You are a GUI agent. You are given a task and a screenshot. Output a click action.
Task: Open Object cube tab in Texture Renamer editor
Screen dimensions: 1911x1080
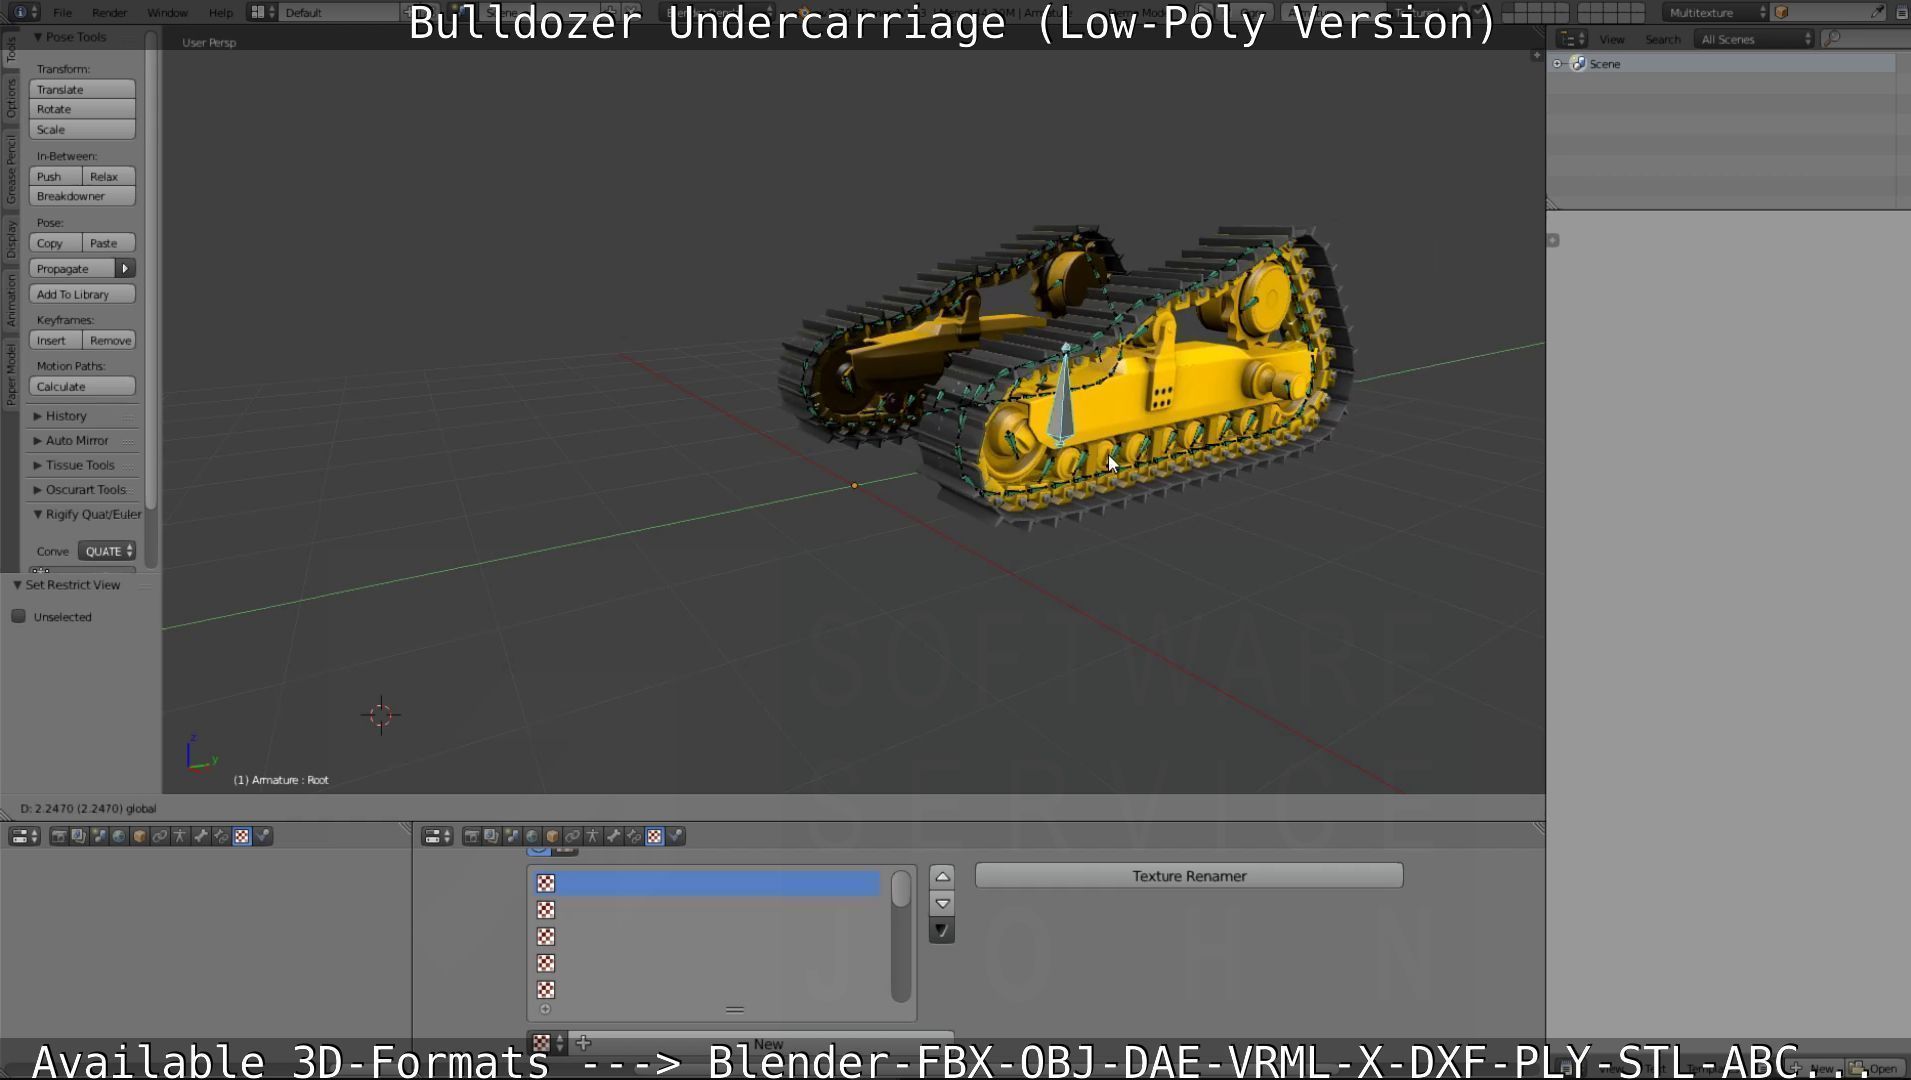(x=552, y=836)
